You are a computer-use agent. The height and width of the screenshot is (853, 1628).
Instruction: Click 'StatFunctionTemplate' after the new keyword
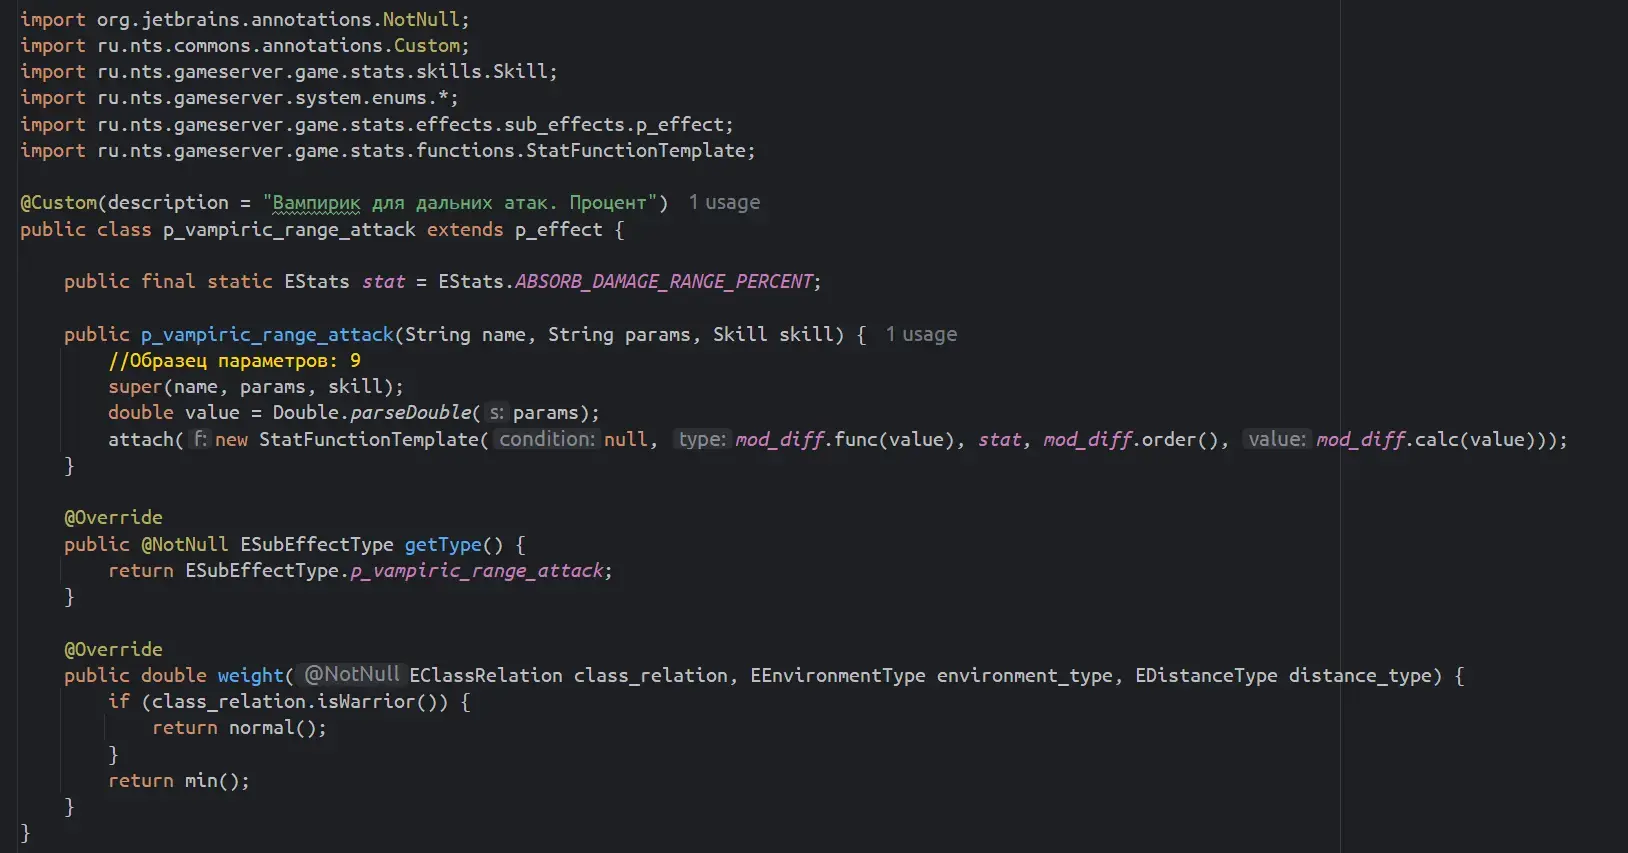tap(369, 439)
